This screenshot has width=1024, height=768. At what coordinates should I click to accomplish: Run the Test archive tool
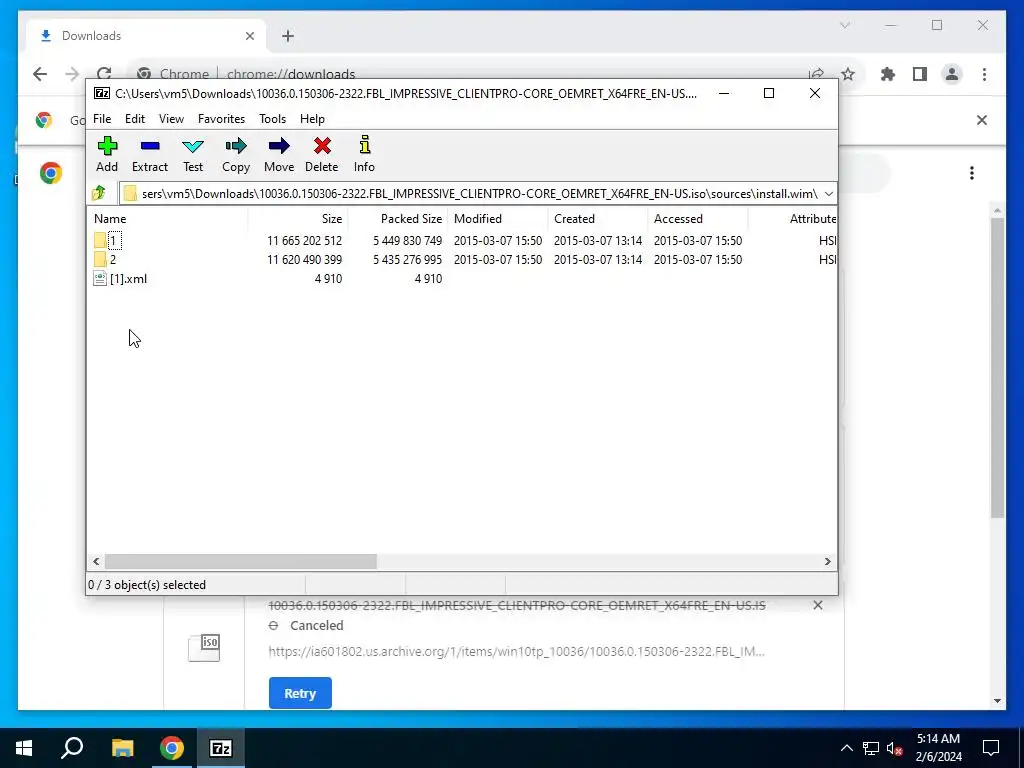click(193, 154)
